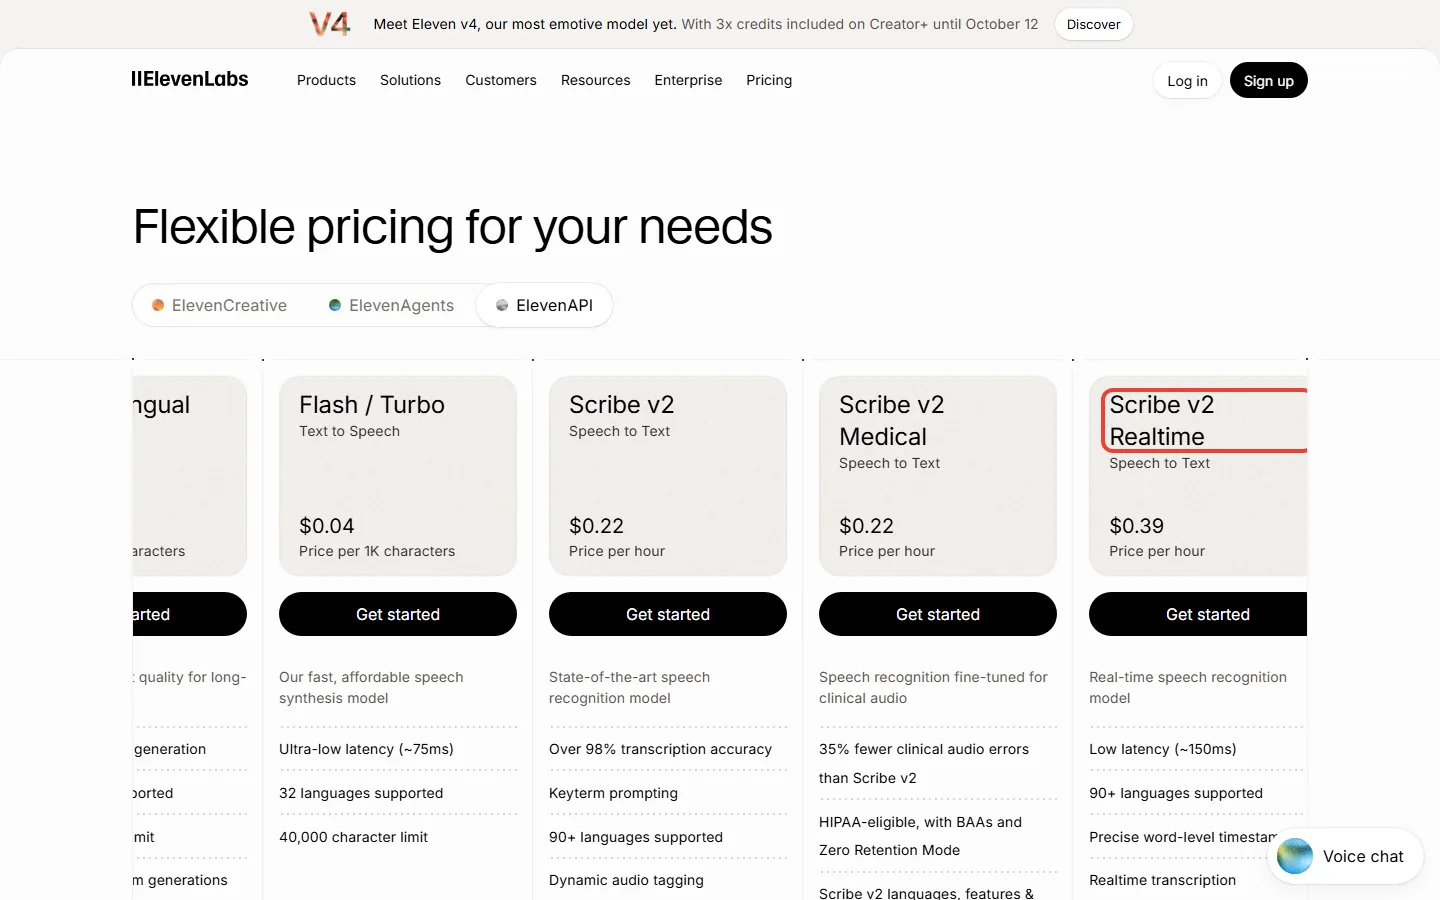Viewport: 1440px width, 900px height.
Task: Click "Price per 1K characters" under Flash / Turbo
Action: click(x=377, y=551)
